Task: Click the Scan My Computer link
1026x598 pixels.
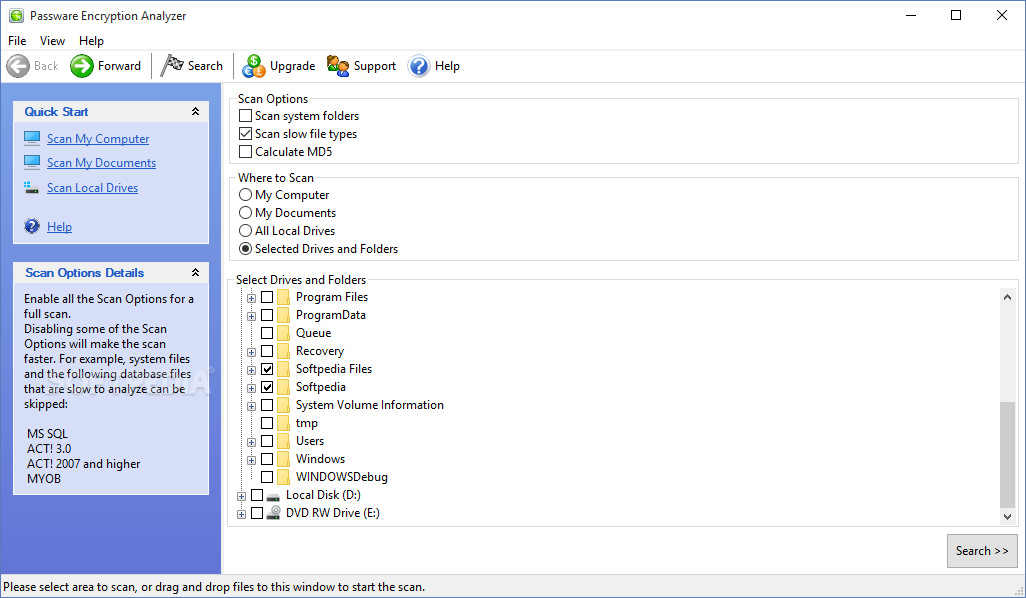Action: tap(98, 139)
